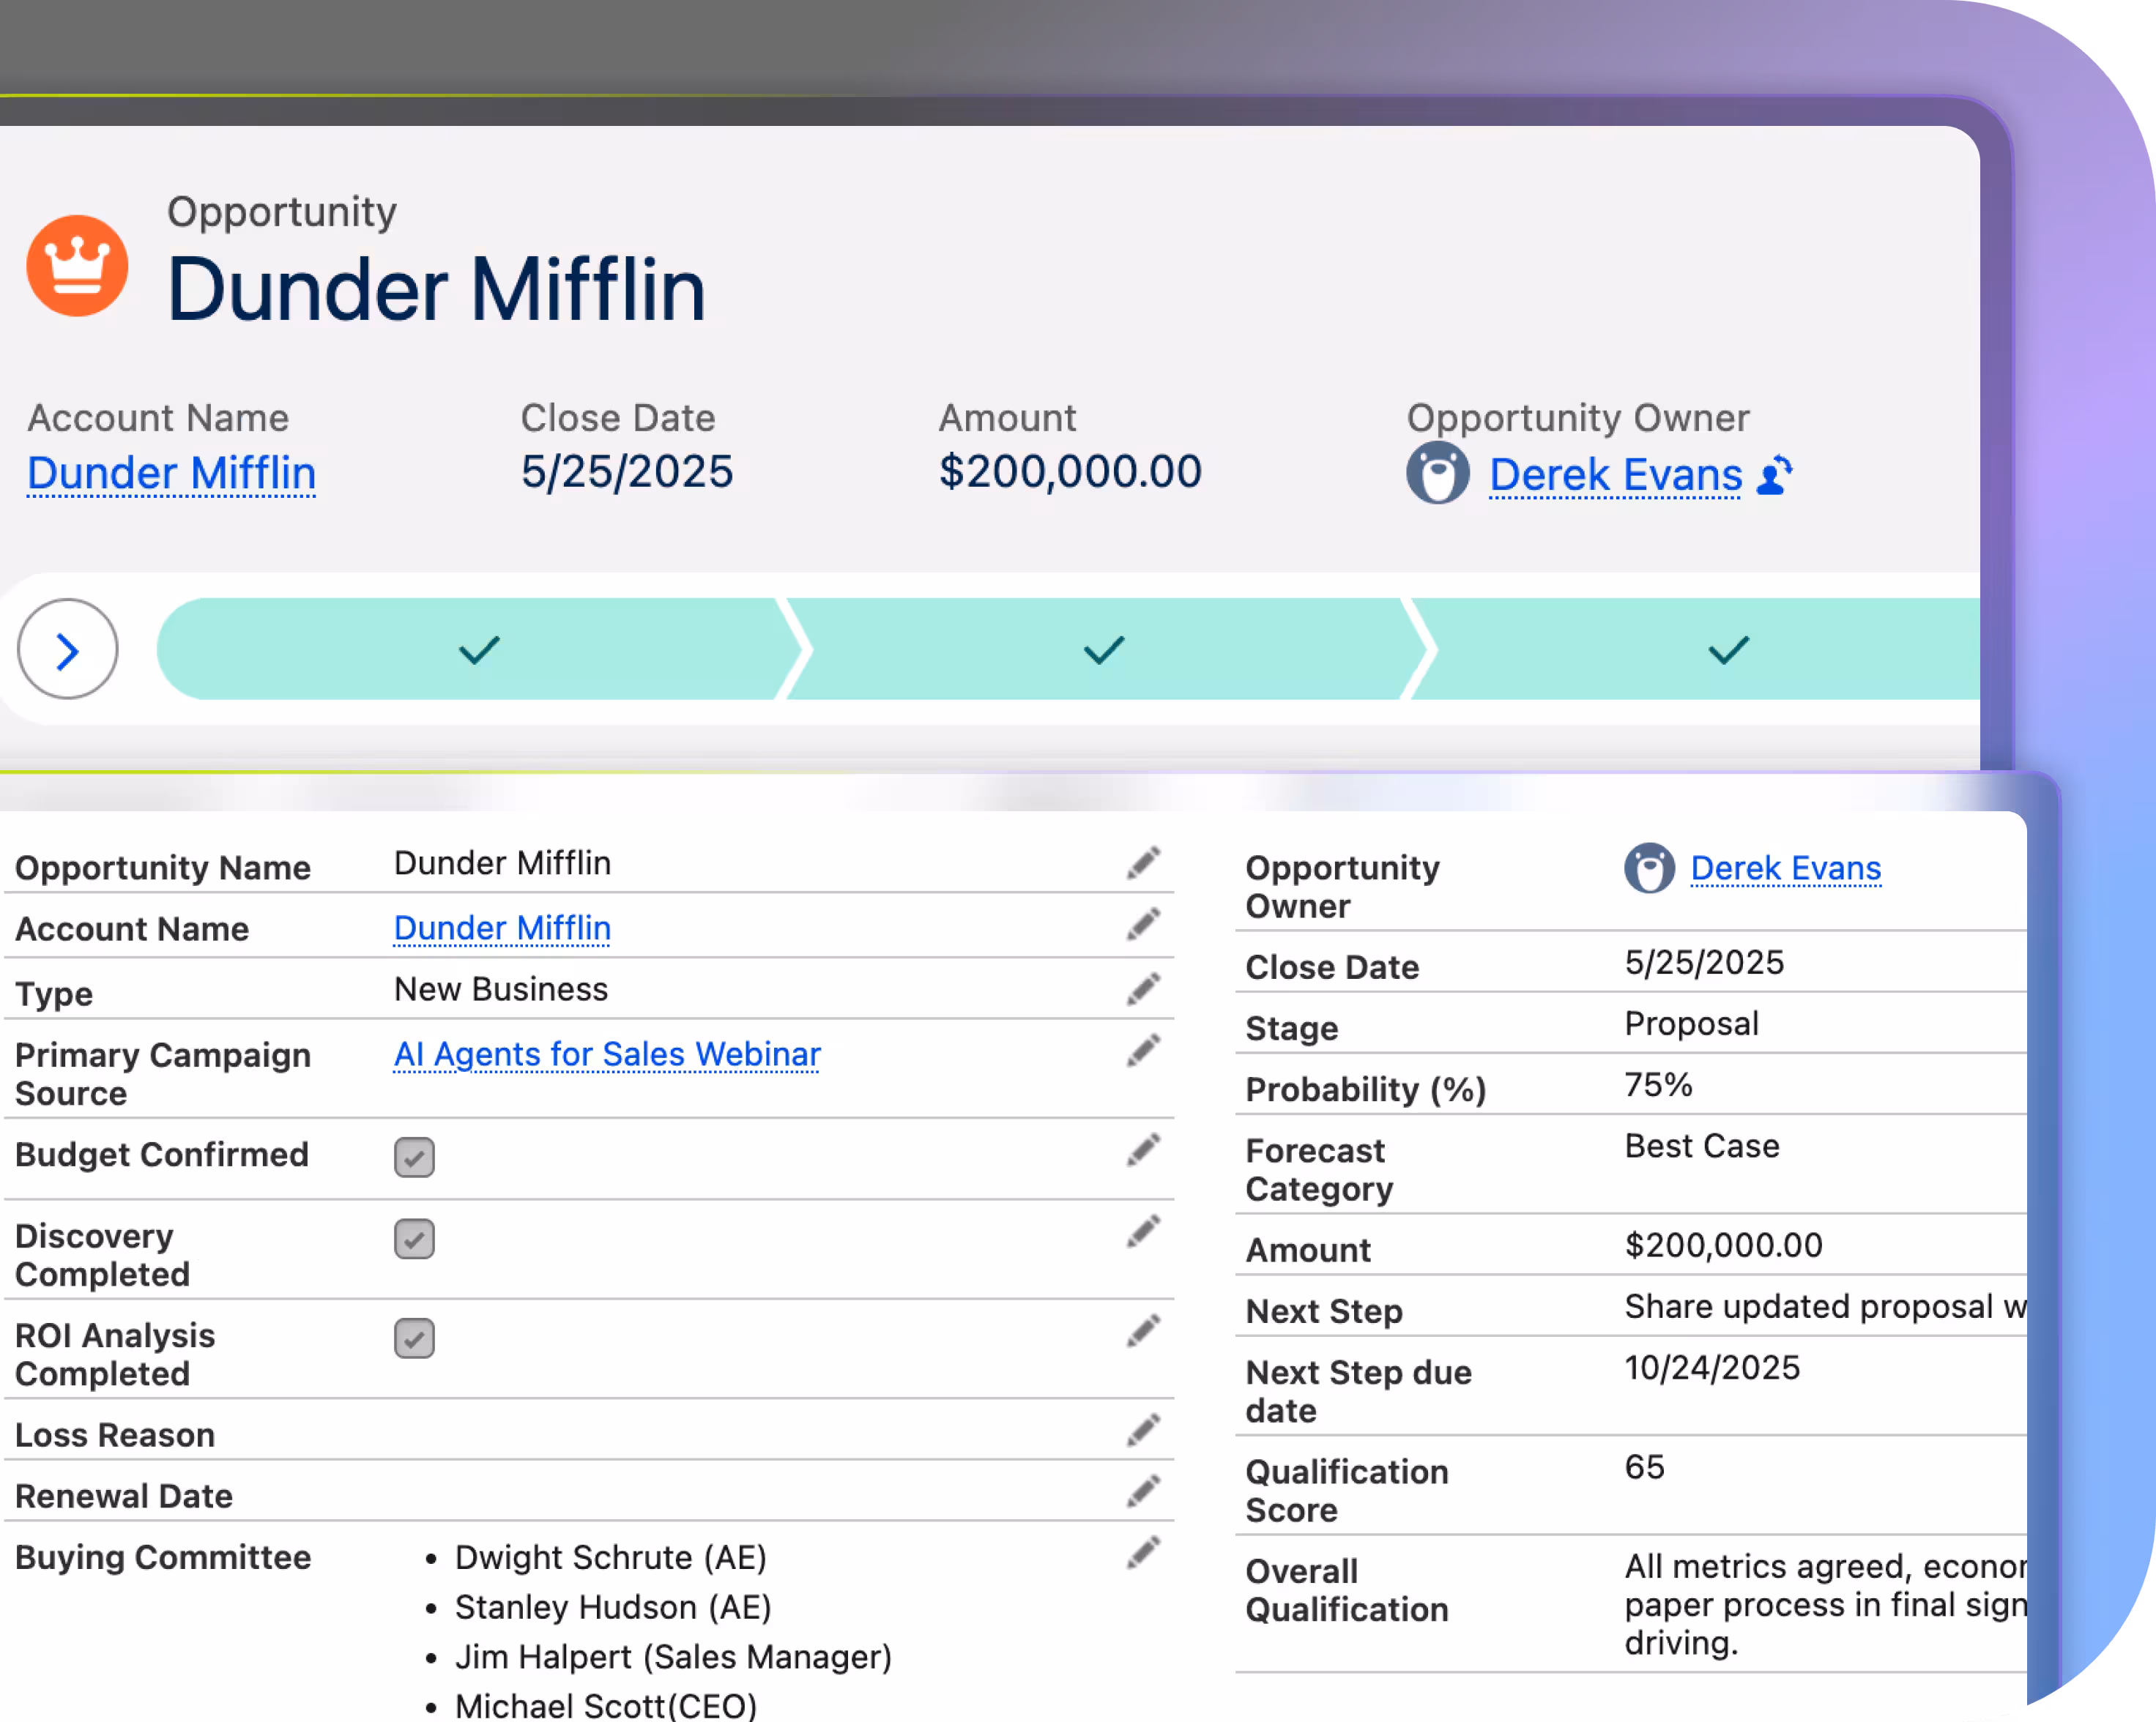2156x1722 pixels.
Task: Expand the sales path details arrow
Action: [x=67, y=648]
